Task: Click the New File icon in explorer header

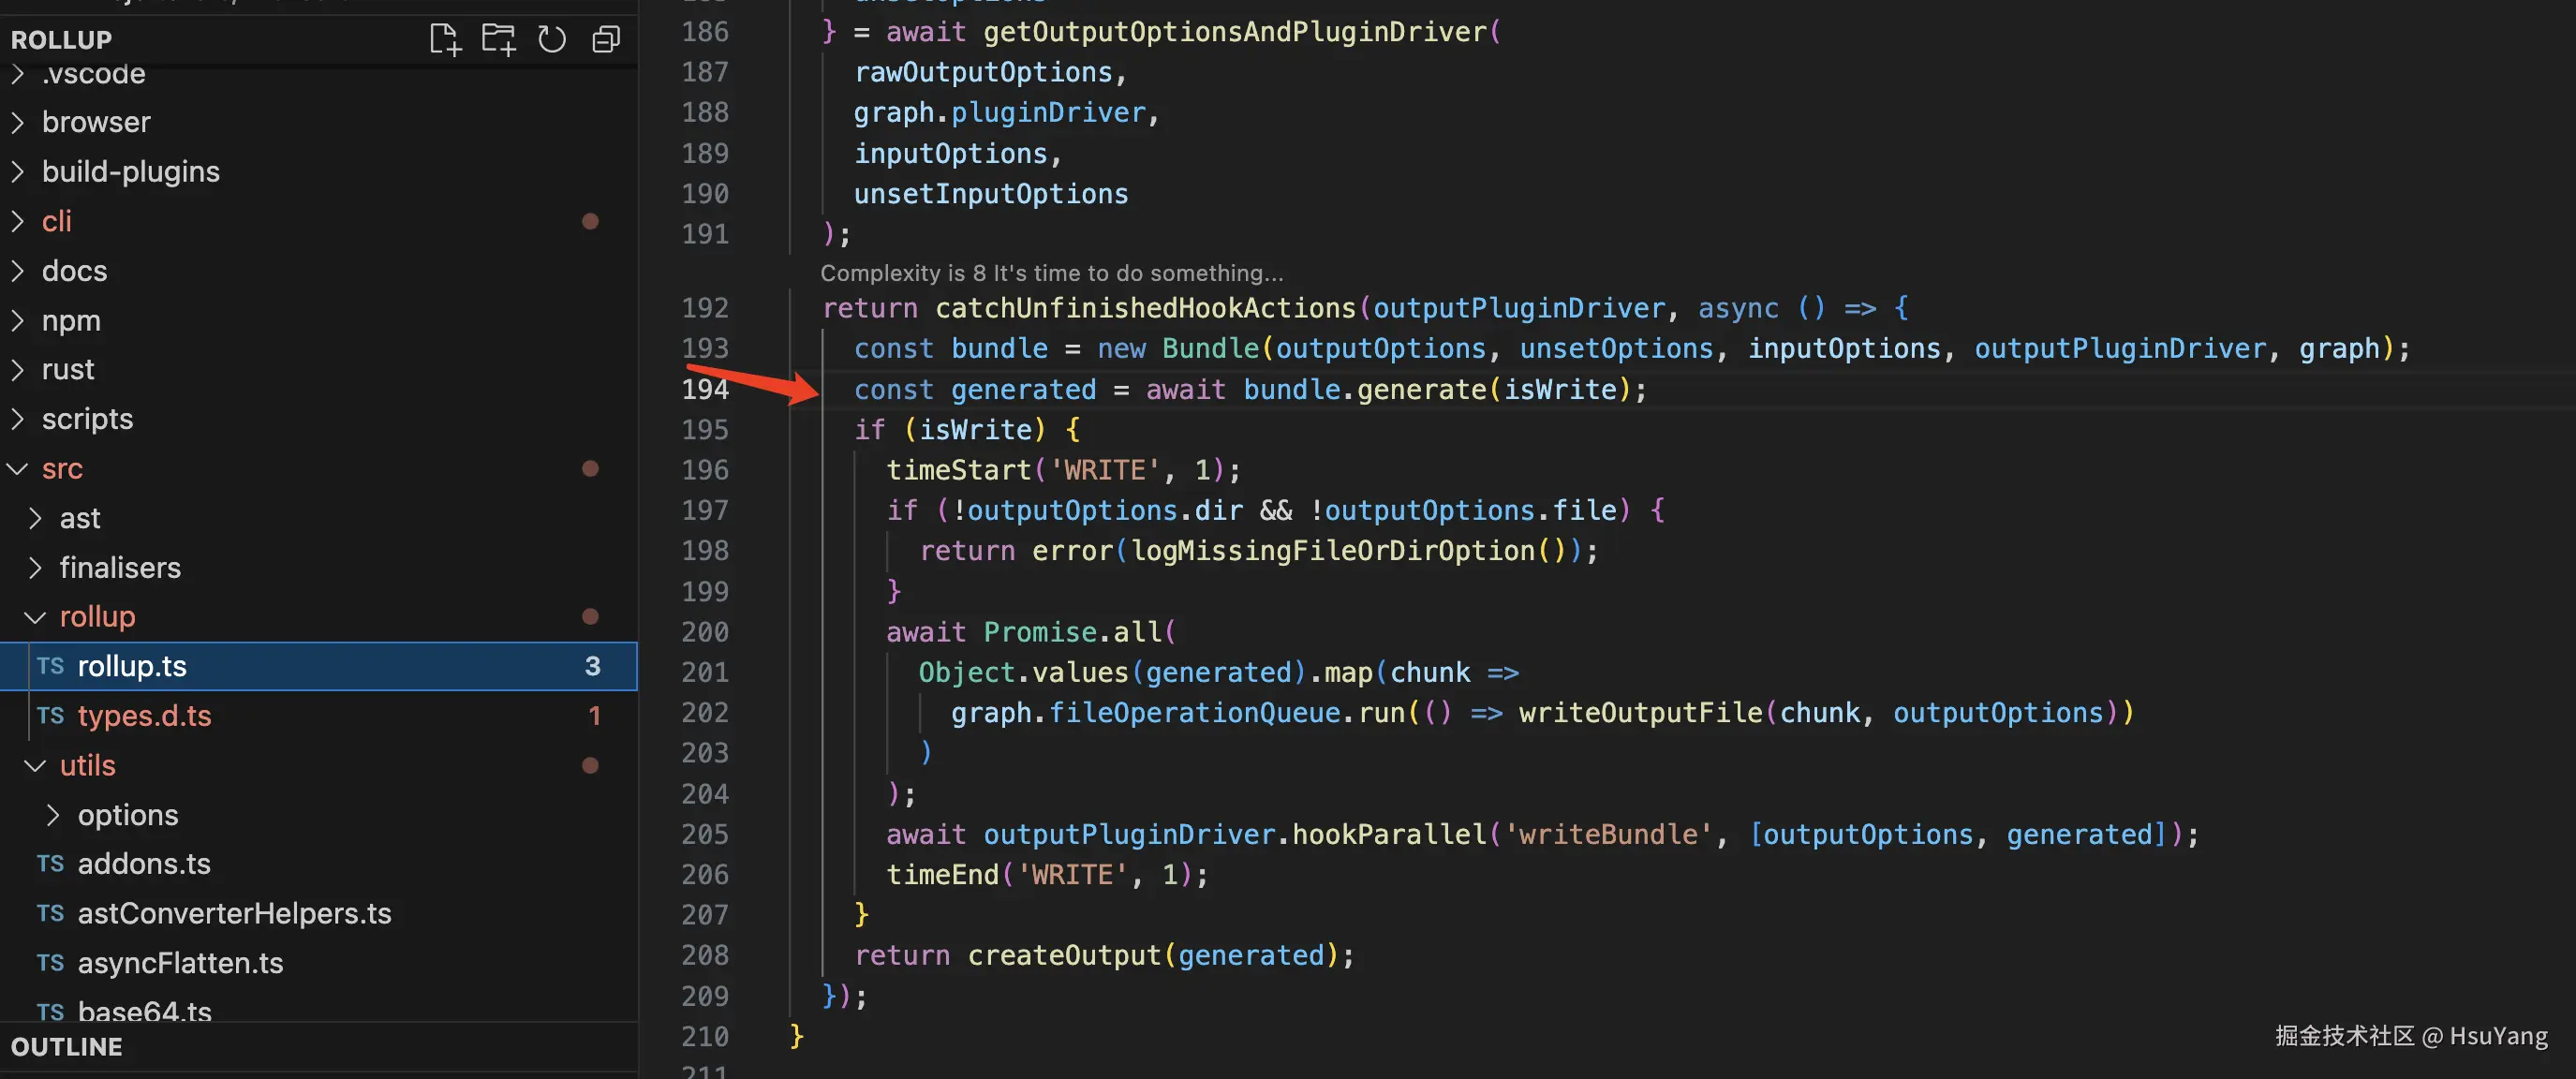Action: [x=445, y=40]
